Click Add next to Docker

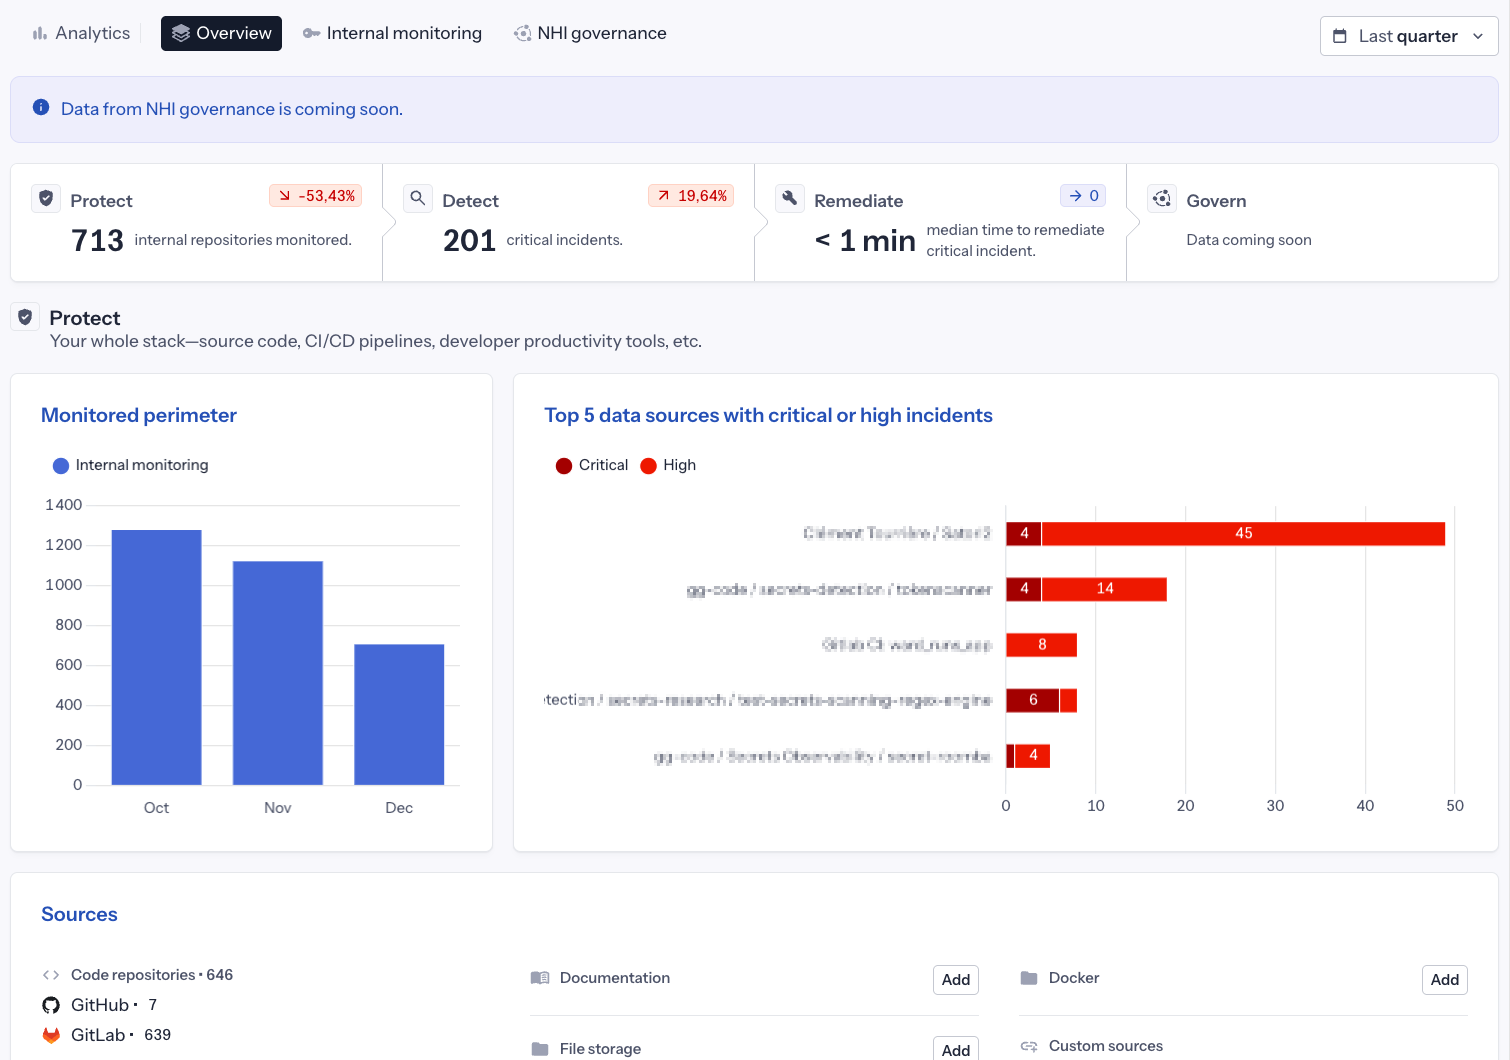tap(1444, 980)
